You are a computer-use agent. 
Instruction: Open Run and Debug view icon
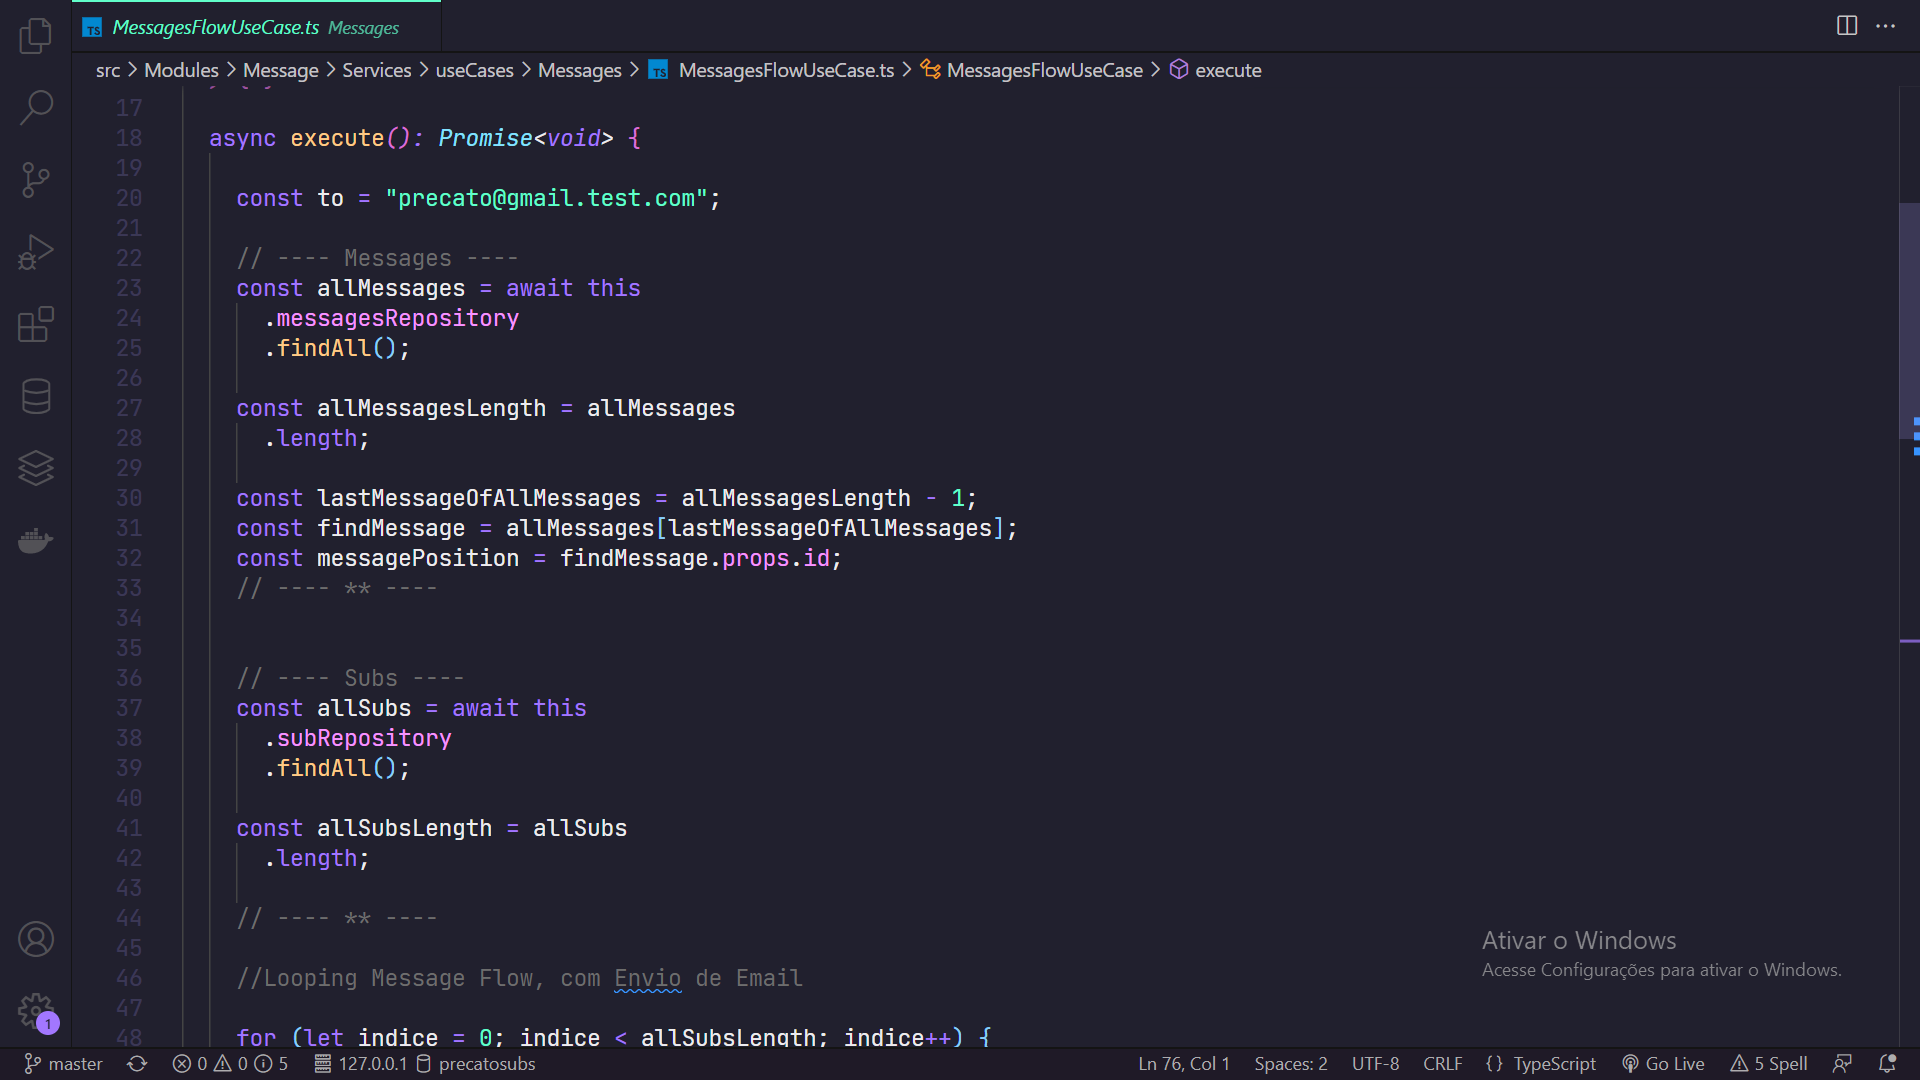click(x=36, y=252)
